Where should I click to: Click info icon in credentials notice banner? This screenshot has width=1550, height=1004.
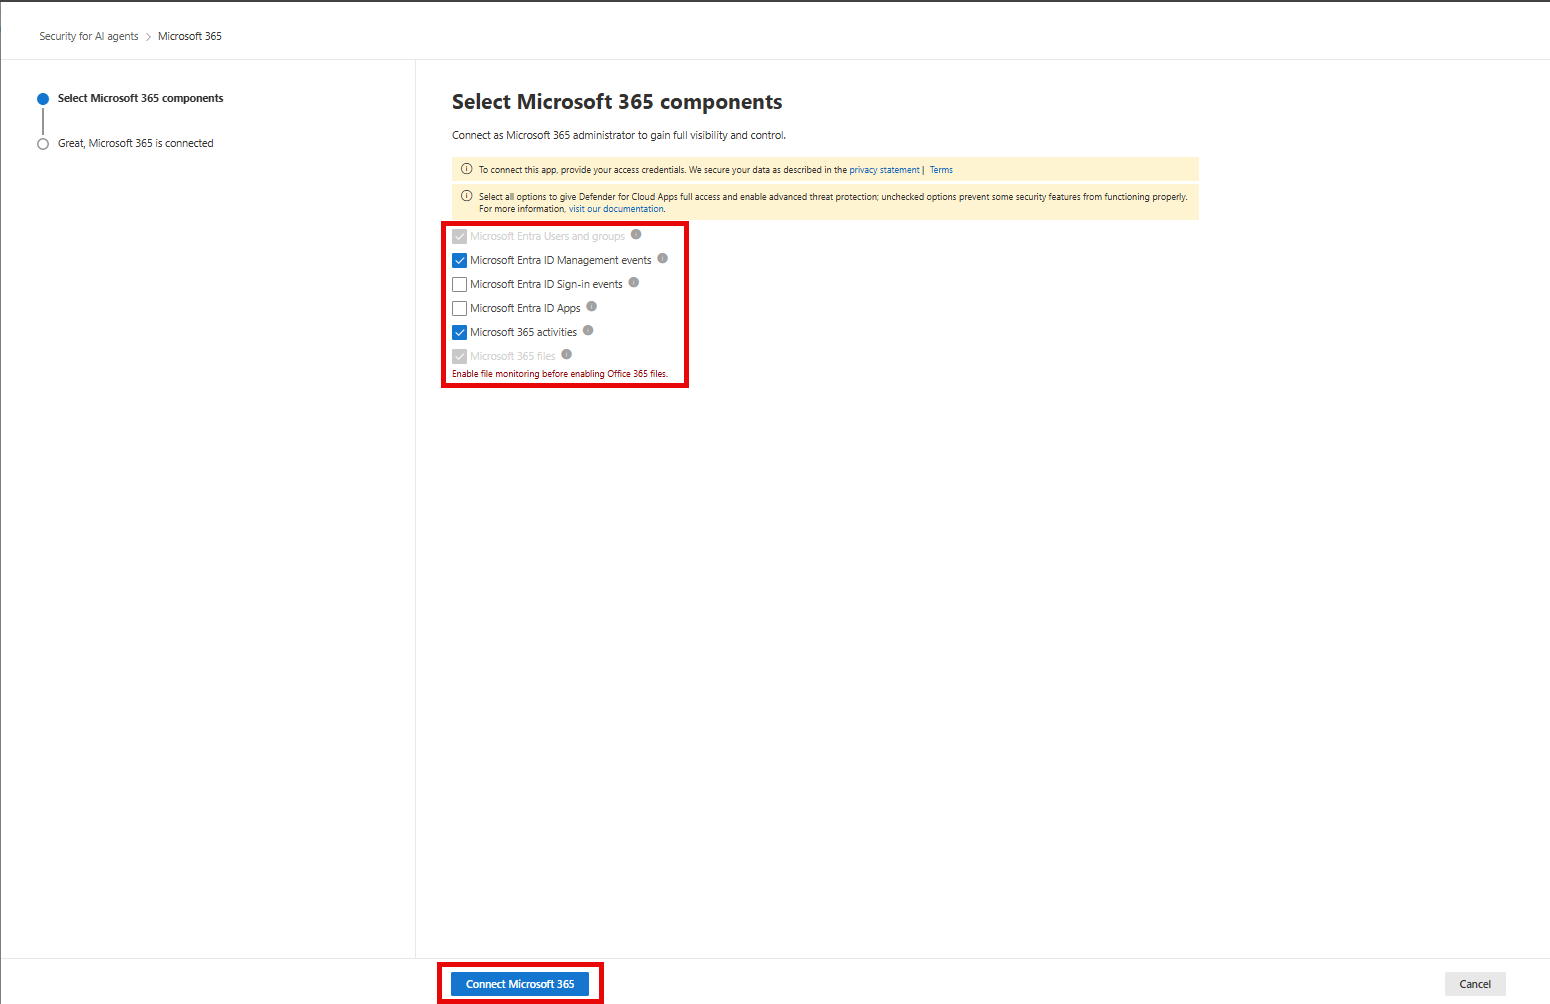click(x=466, y=169)
